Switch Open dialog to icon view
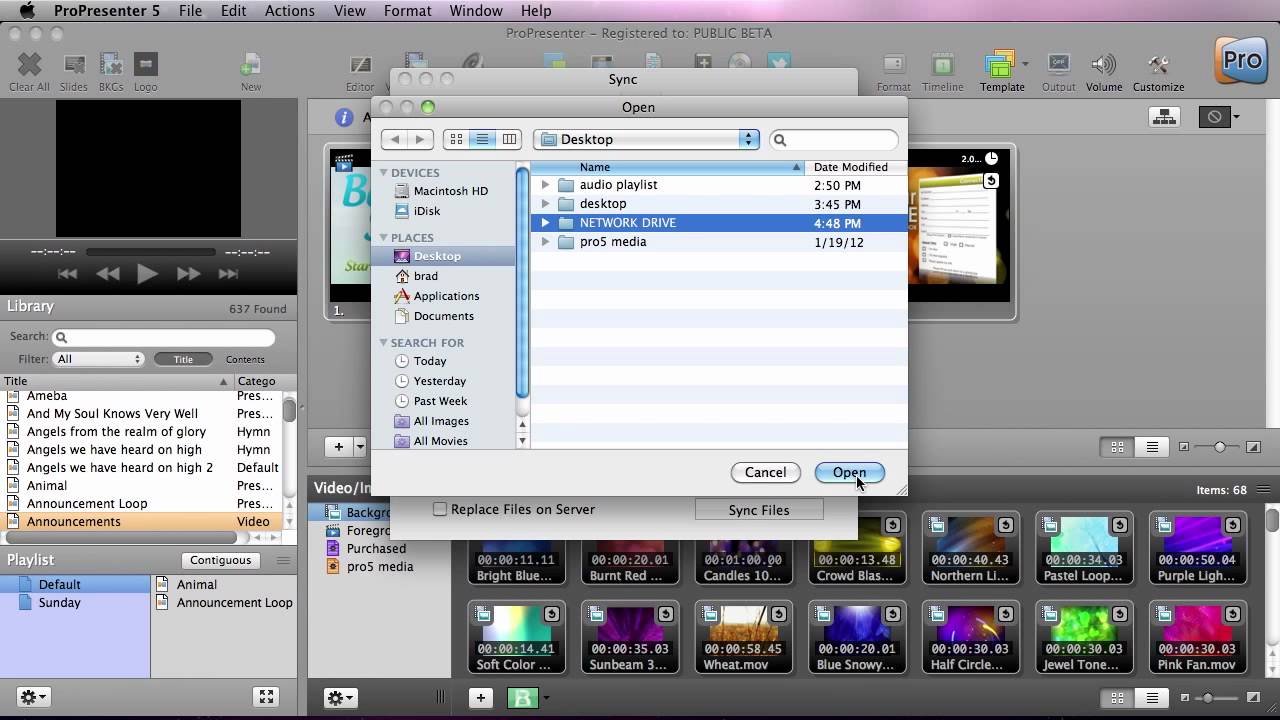 pyautogui.click(x=456, y=139)
